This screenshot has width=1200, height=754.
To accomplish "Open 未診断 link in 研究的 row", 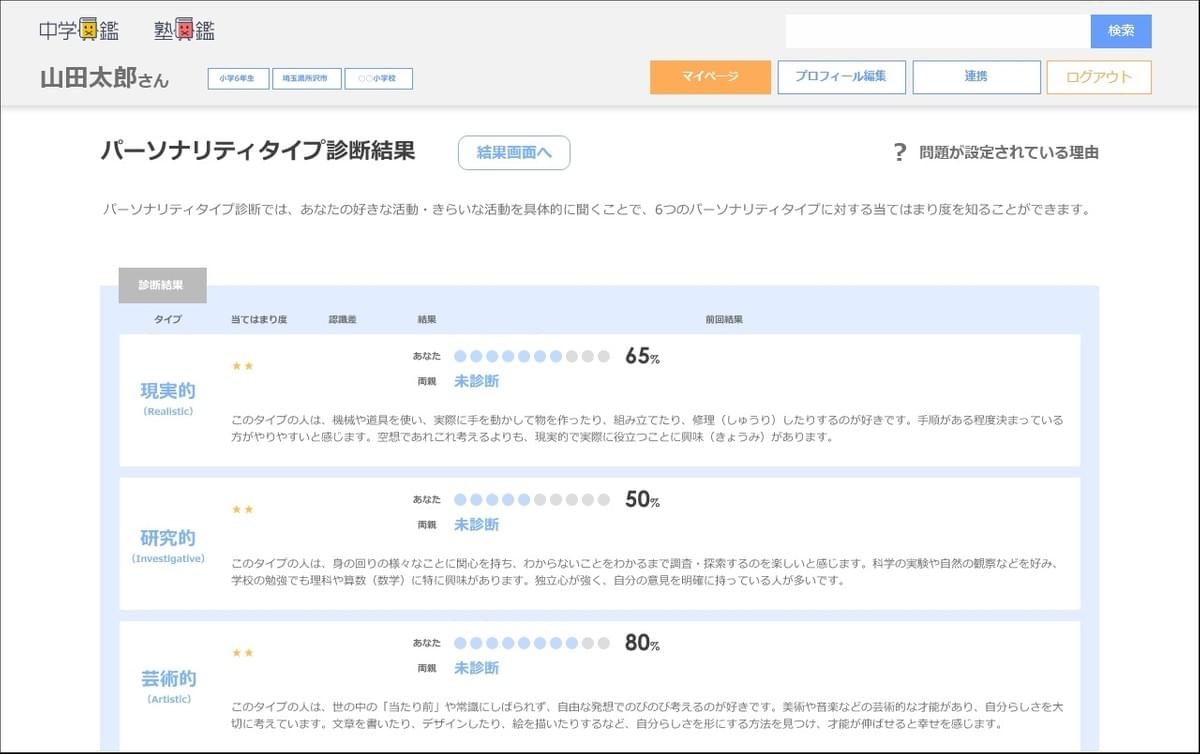I will (x=476, y=524).
